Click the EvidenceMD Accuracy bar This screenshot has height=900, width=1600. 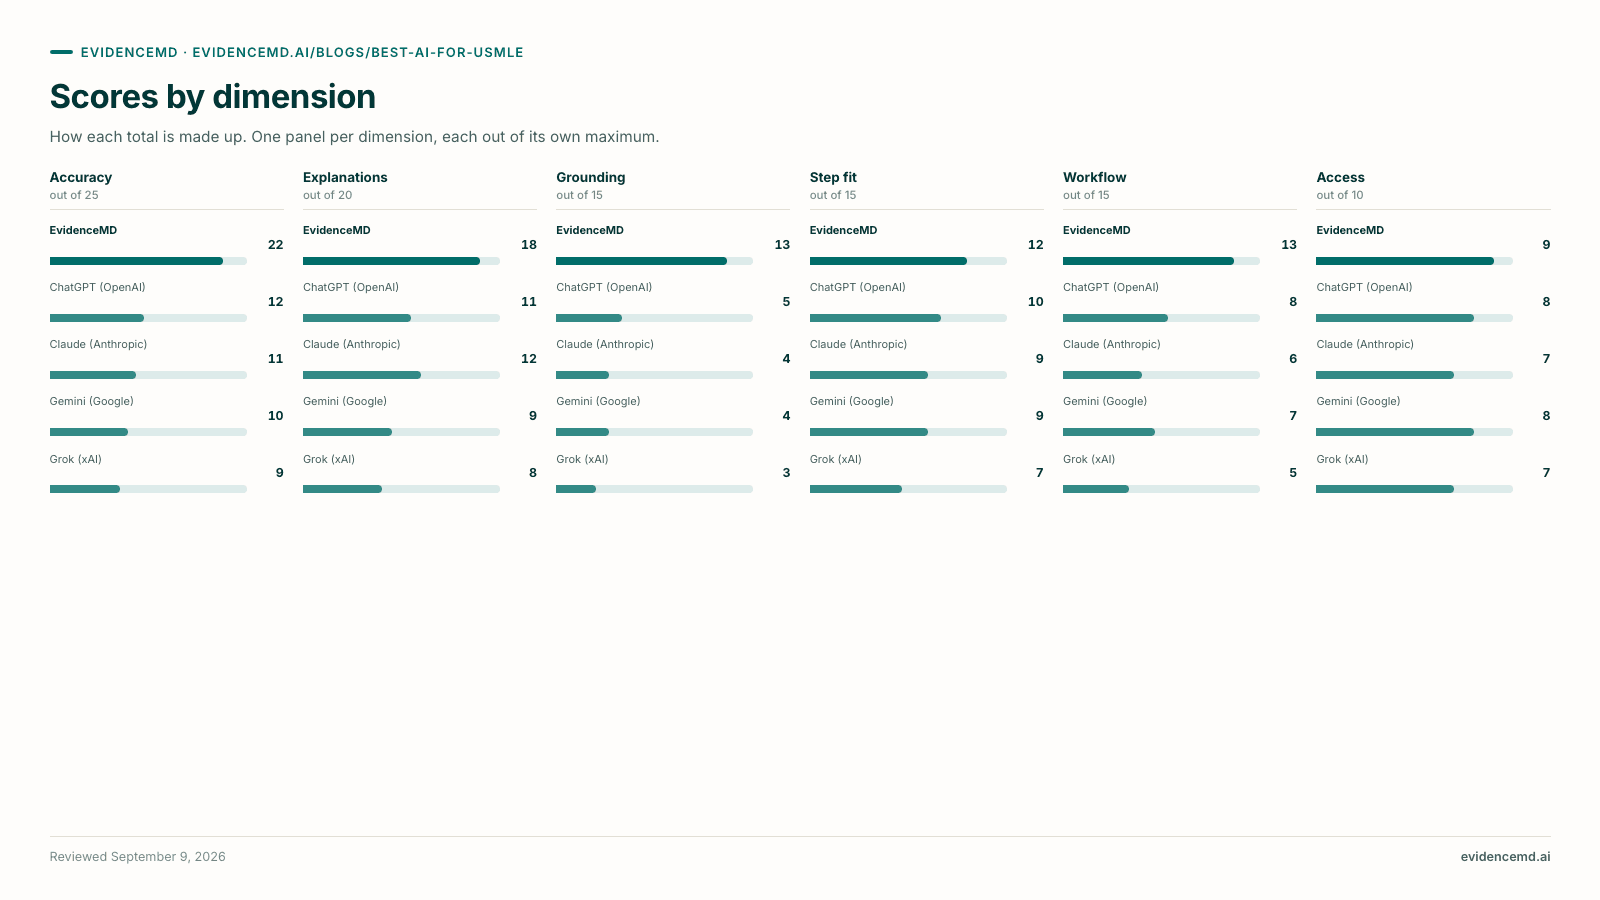(148, 261)
